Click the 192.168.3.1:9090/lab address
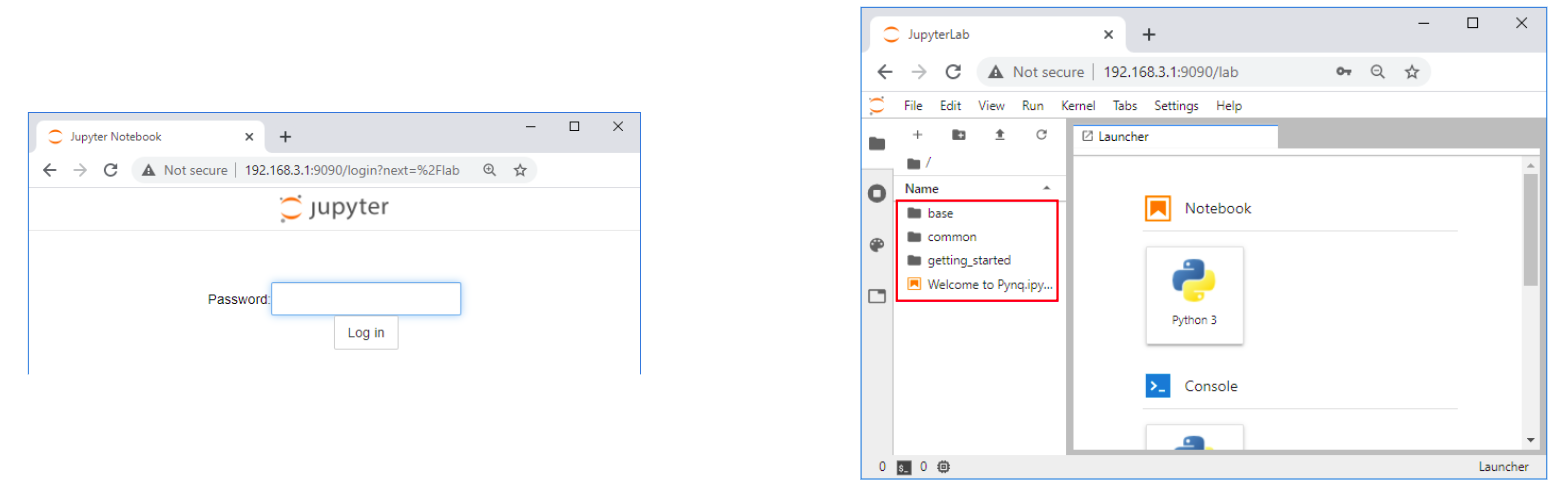Image resolution: width=1561 pixels, height=489 pixels. 1172,72
